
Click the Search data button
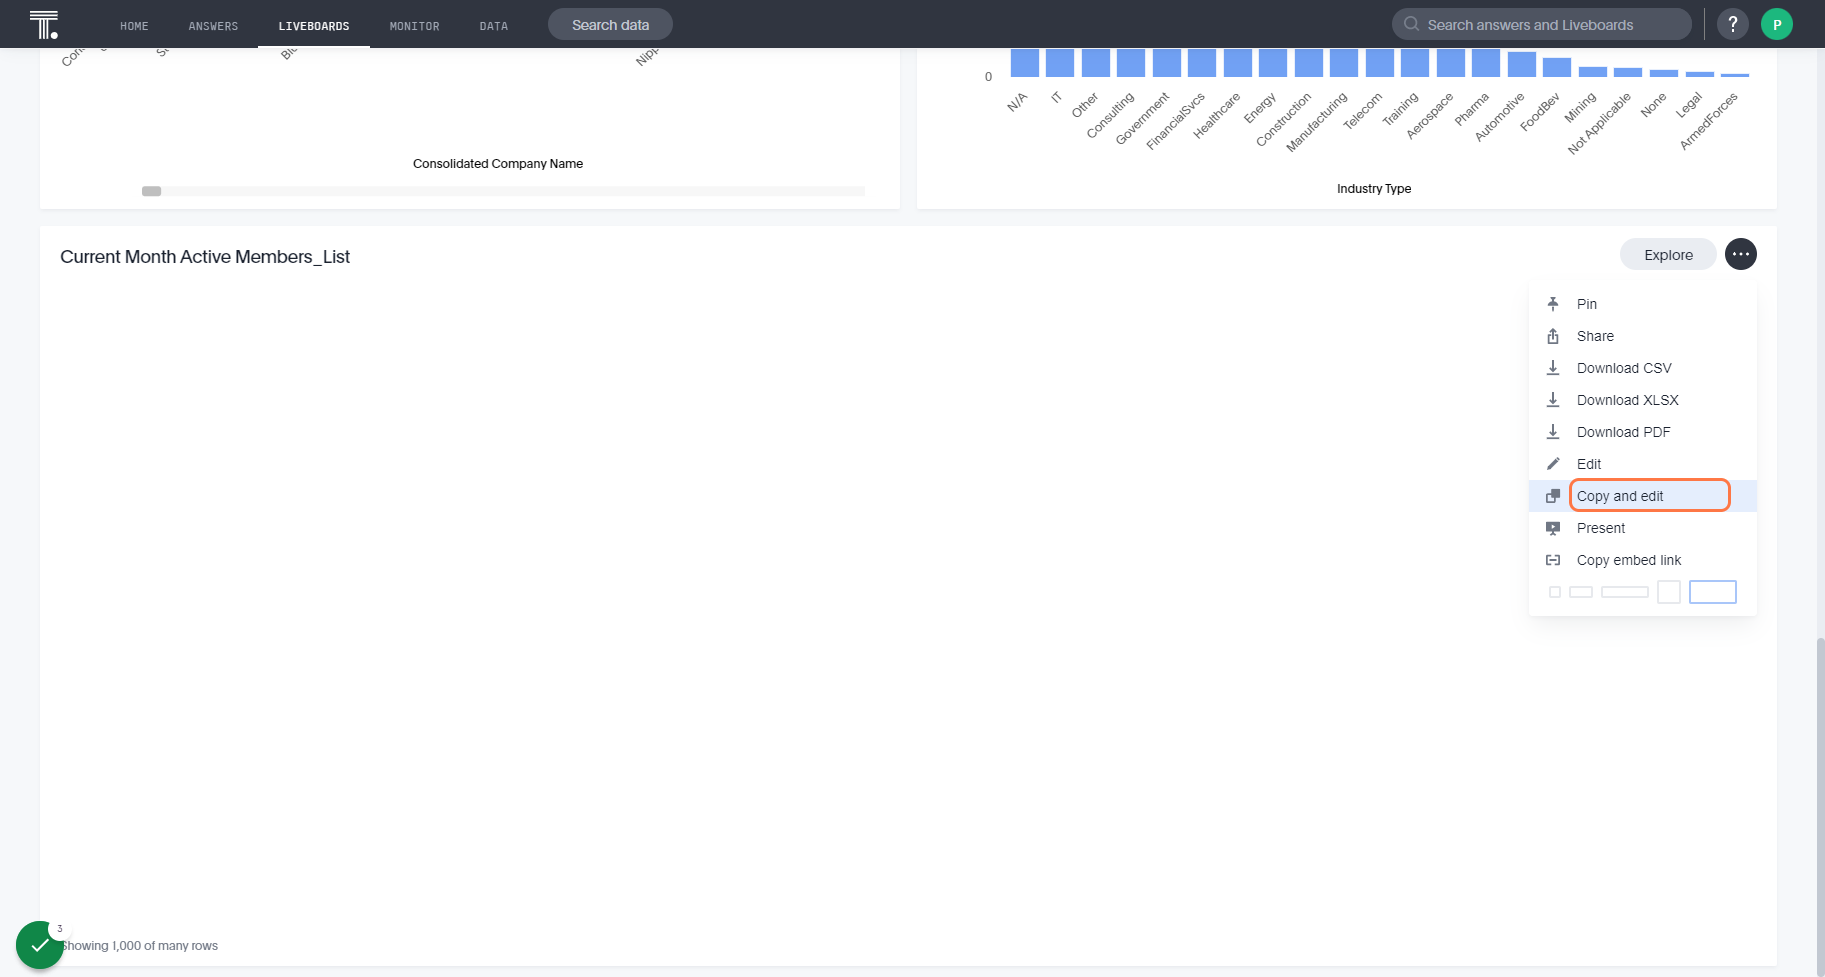coord(610,24)
